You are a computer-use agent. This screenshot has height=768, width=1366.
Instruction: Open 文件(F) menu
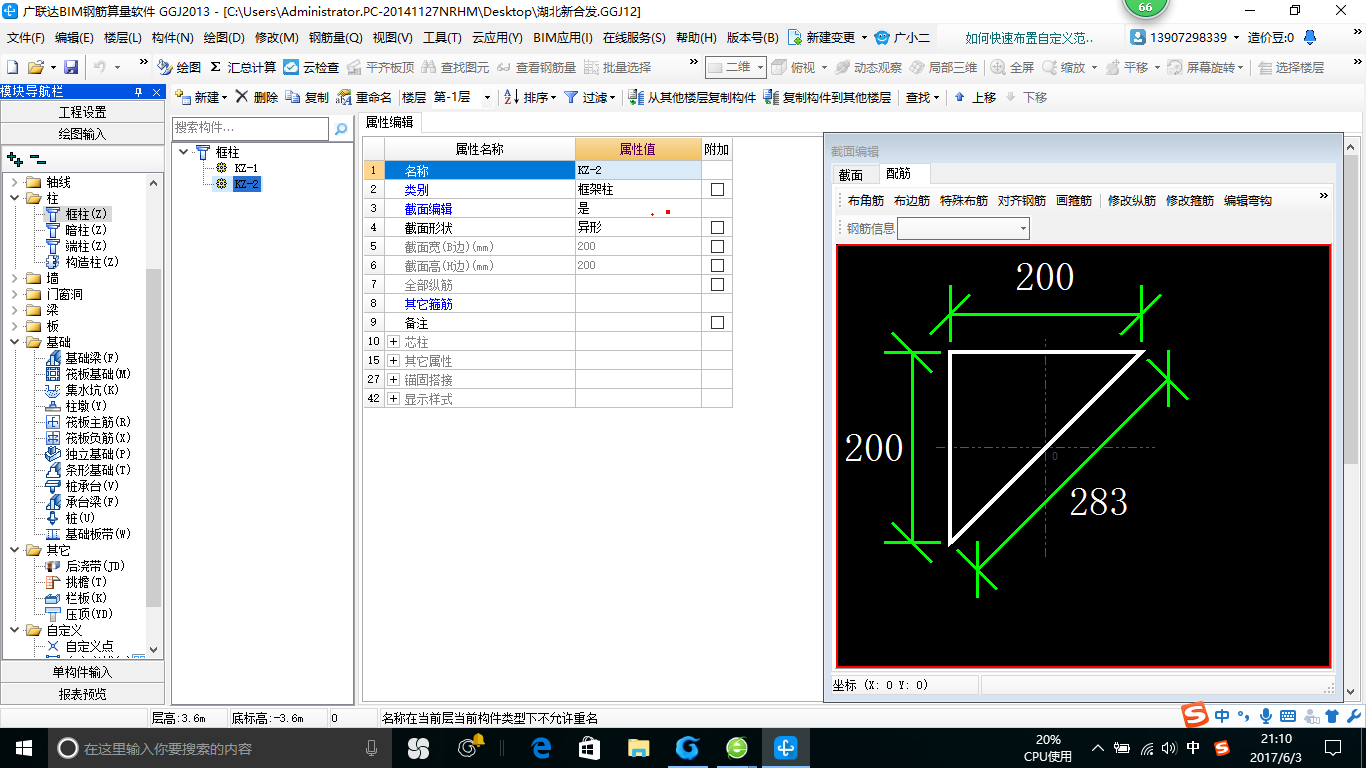pos(26,38)
